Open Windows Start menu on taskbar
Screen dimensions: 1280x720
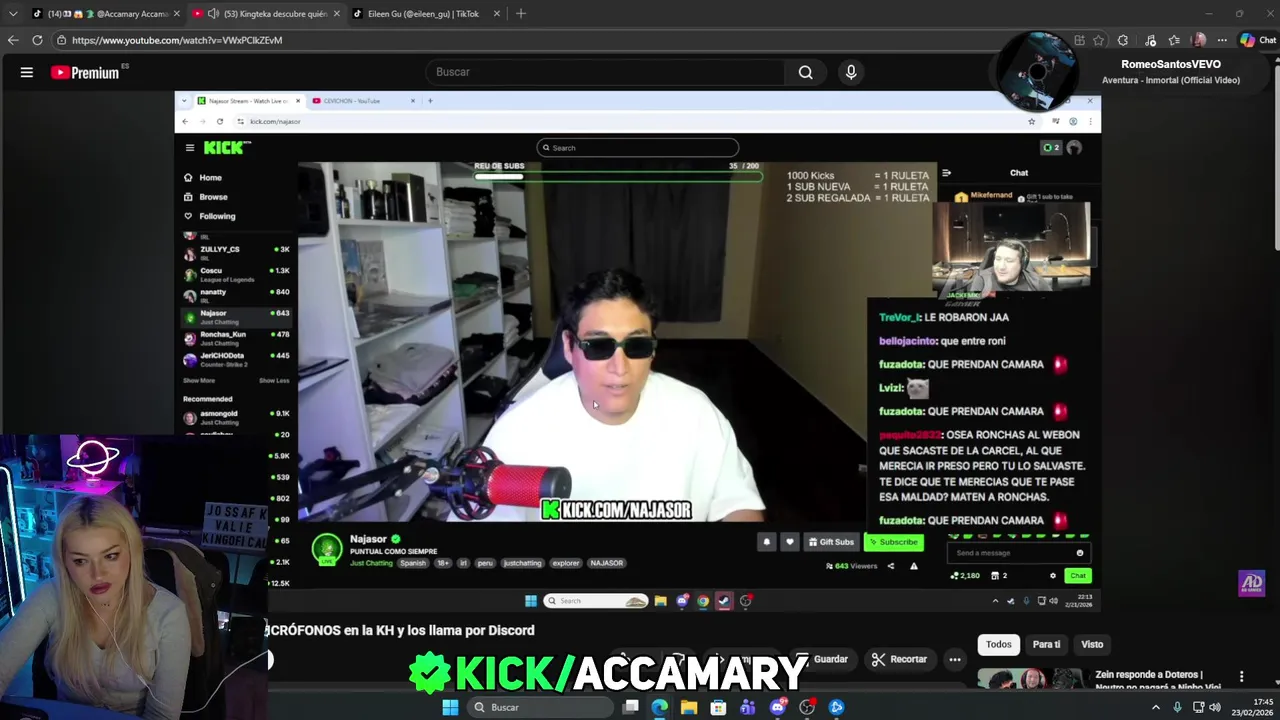pyautogui.click(x=450, y=707)
